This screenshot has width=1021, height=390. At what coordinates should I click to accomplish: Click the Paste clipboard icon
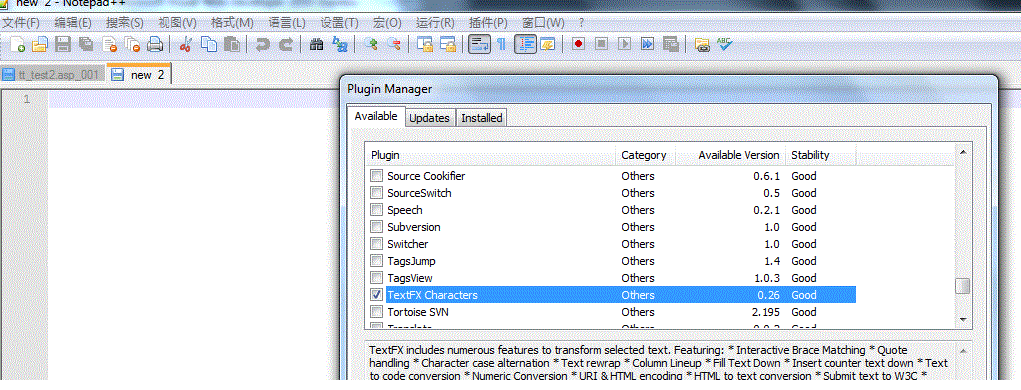point(231,44)
